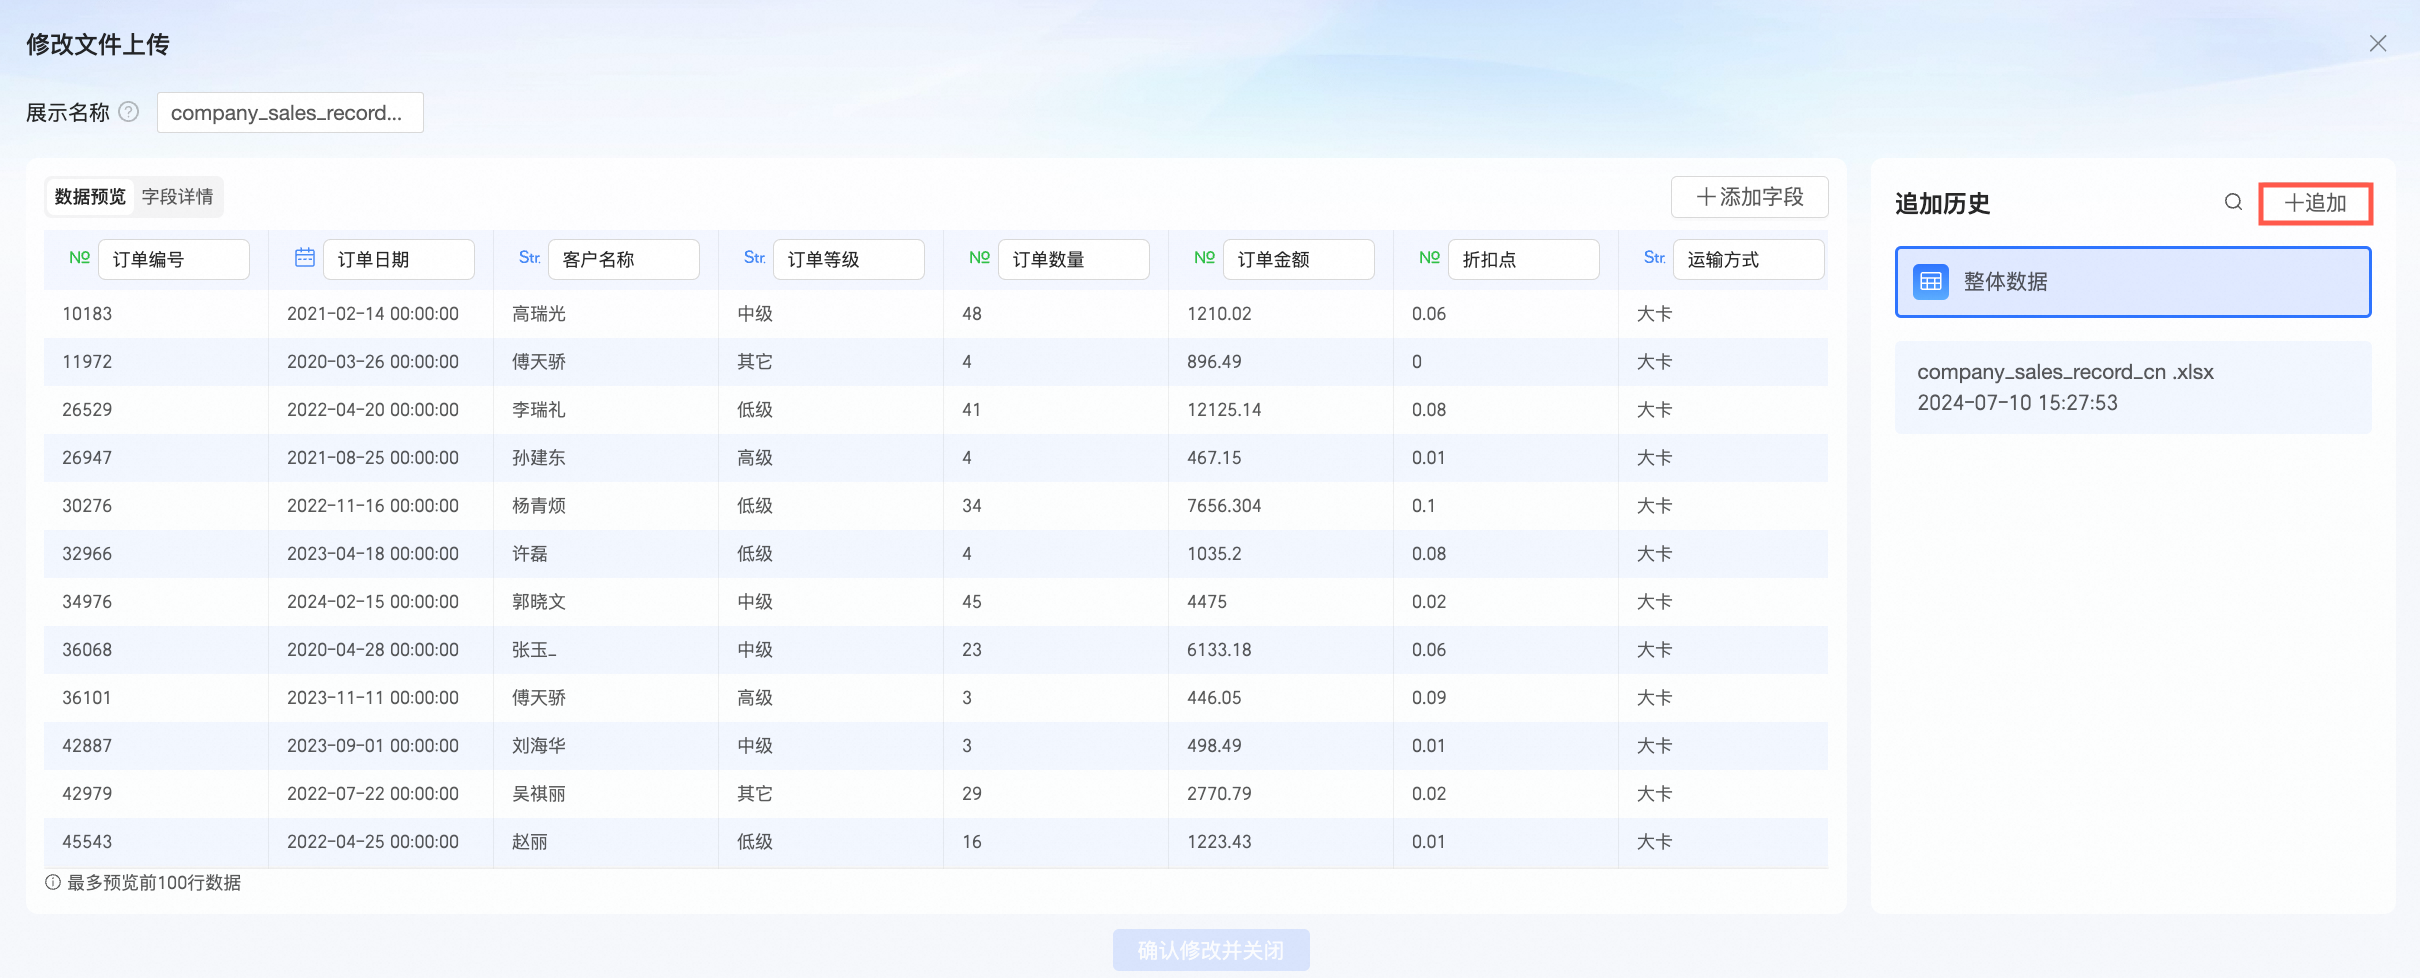
Task: Click the date type icon for 订单日期
Action: coord(305,258)
